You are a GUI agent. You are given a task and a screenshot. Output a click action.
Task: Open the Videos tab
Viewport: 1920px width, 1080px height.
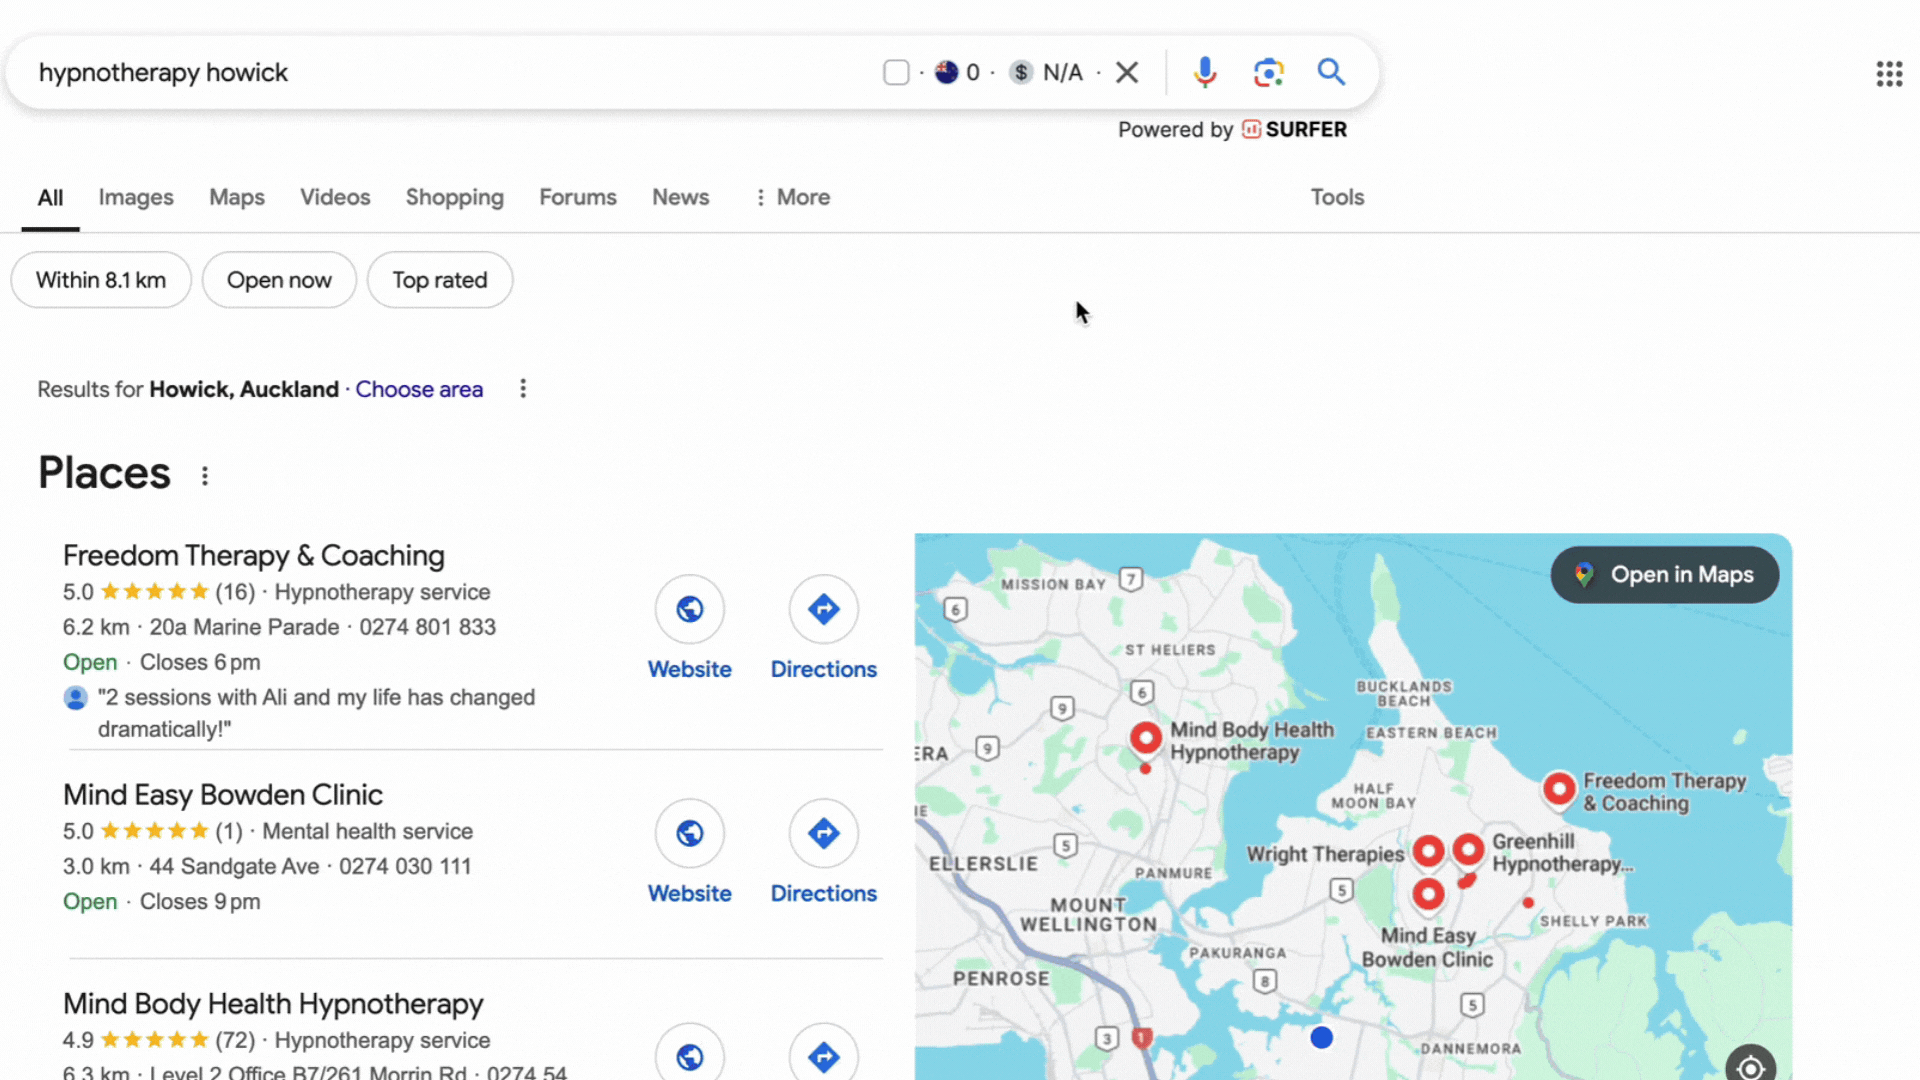(335, 197)
